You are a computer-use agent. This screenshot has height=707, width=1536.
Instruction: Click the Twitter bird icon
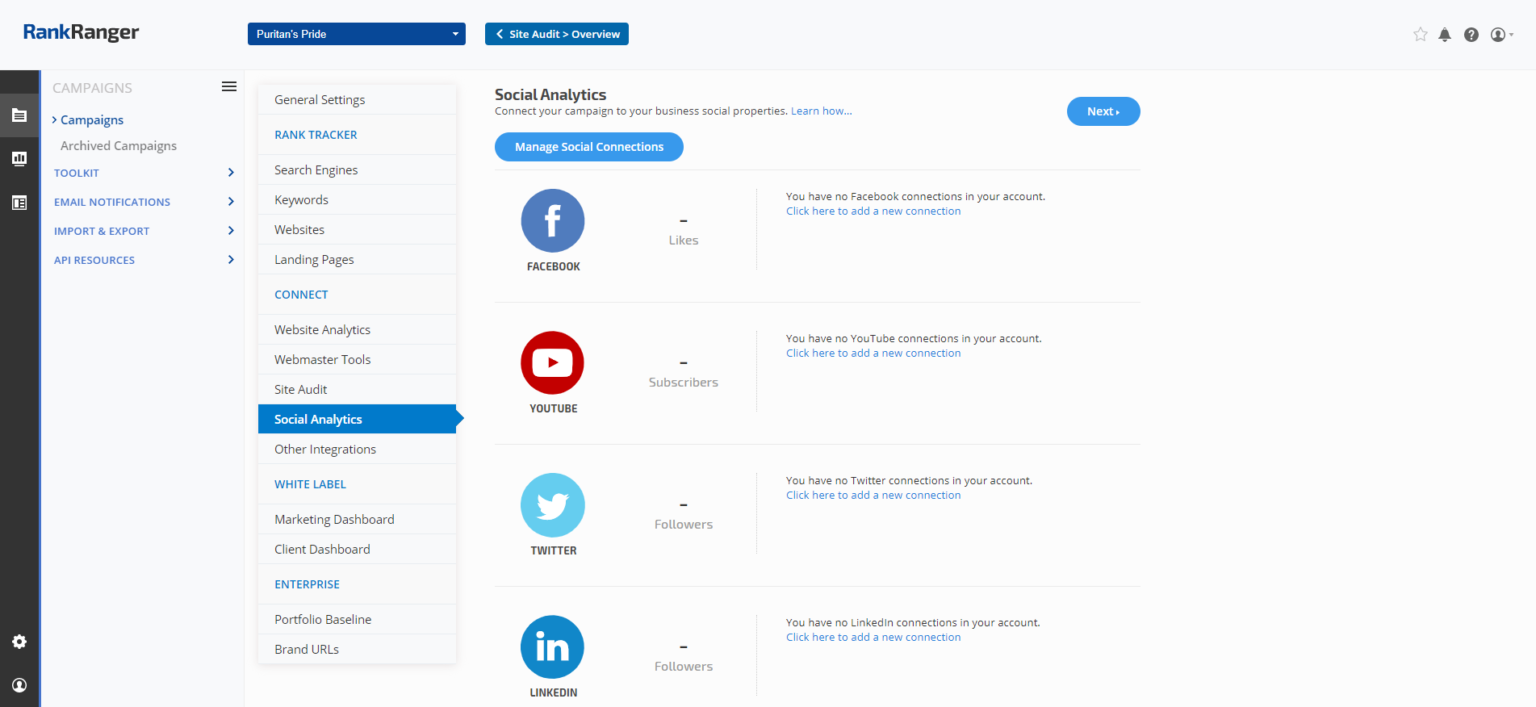(552, 505)
